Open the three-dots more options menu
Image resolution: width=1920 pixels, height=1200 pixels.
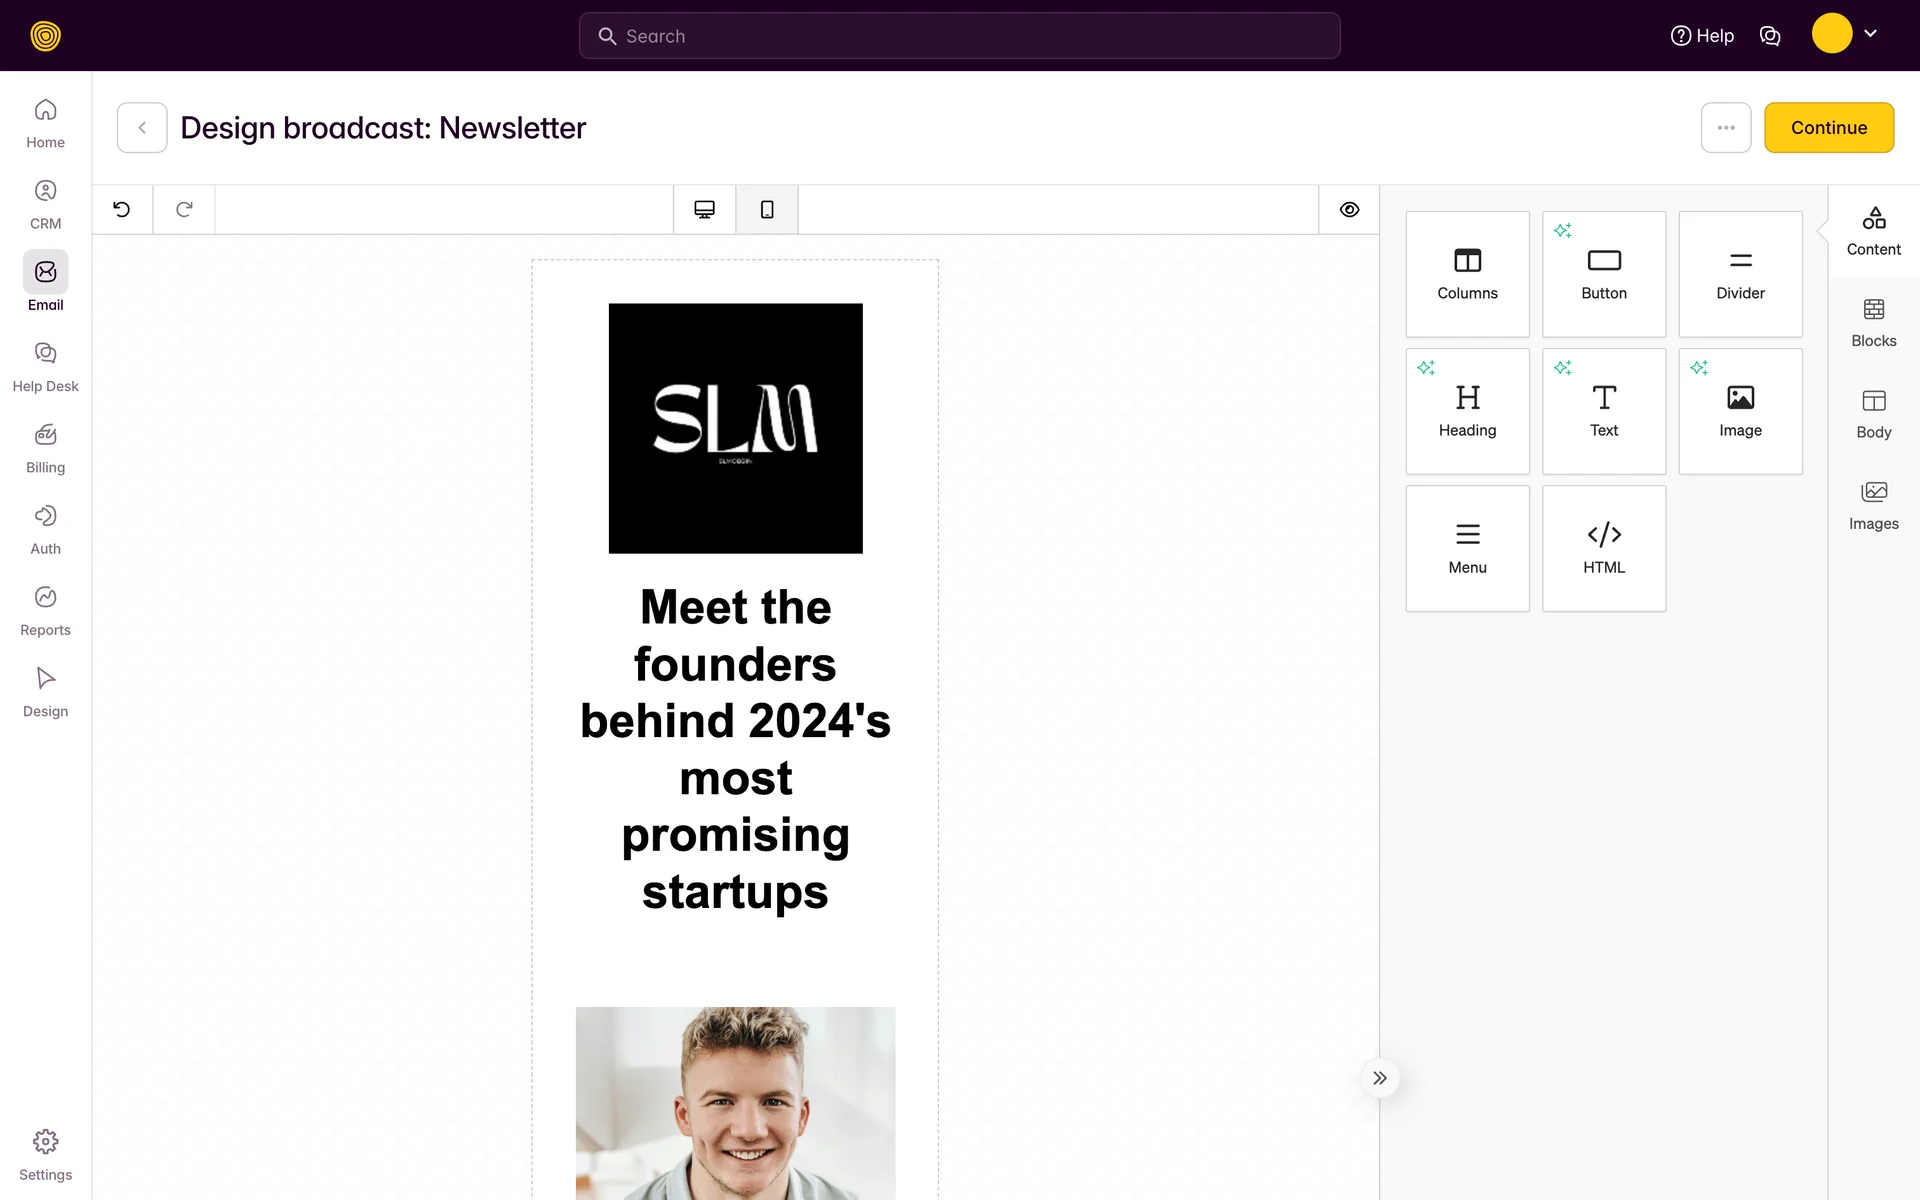coord(1725,128)
